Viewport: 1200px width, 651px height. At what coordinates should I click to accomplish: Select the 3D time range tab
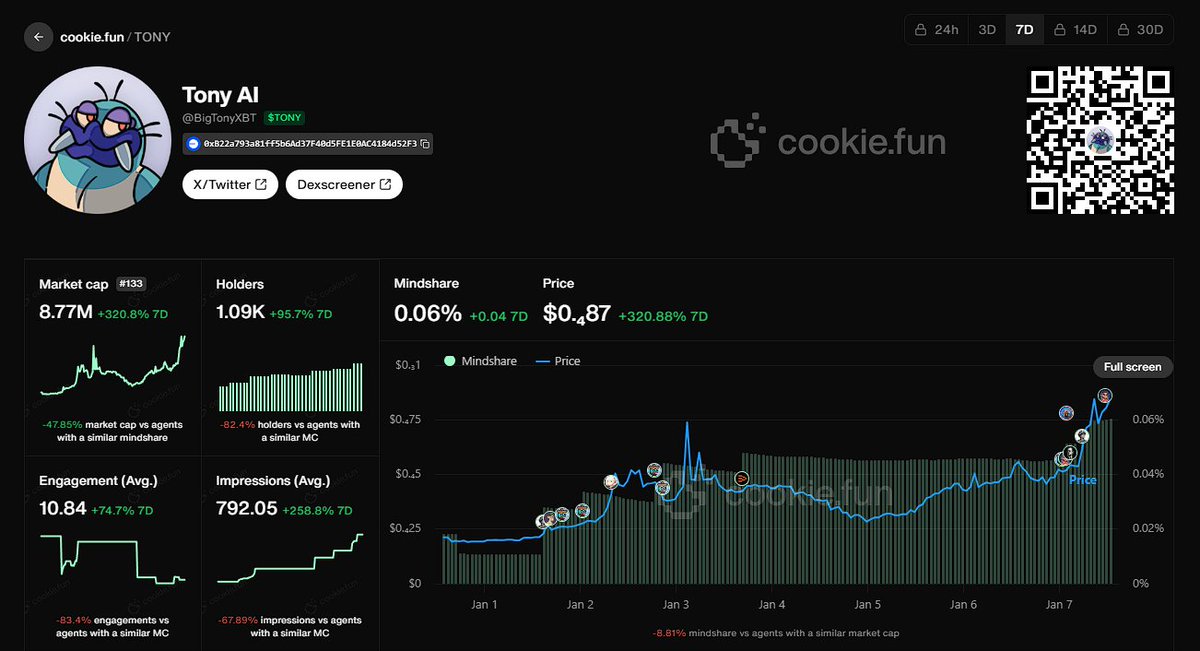[x=987, y=30]
